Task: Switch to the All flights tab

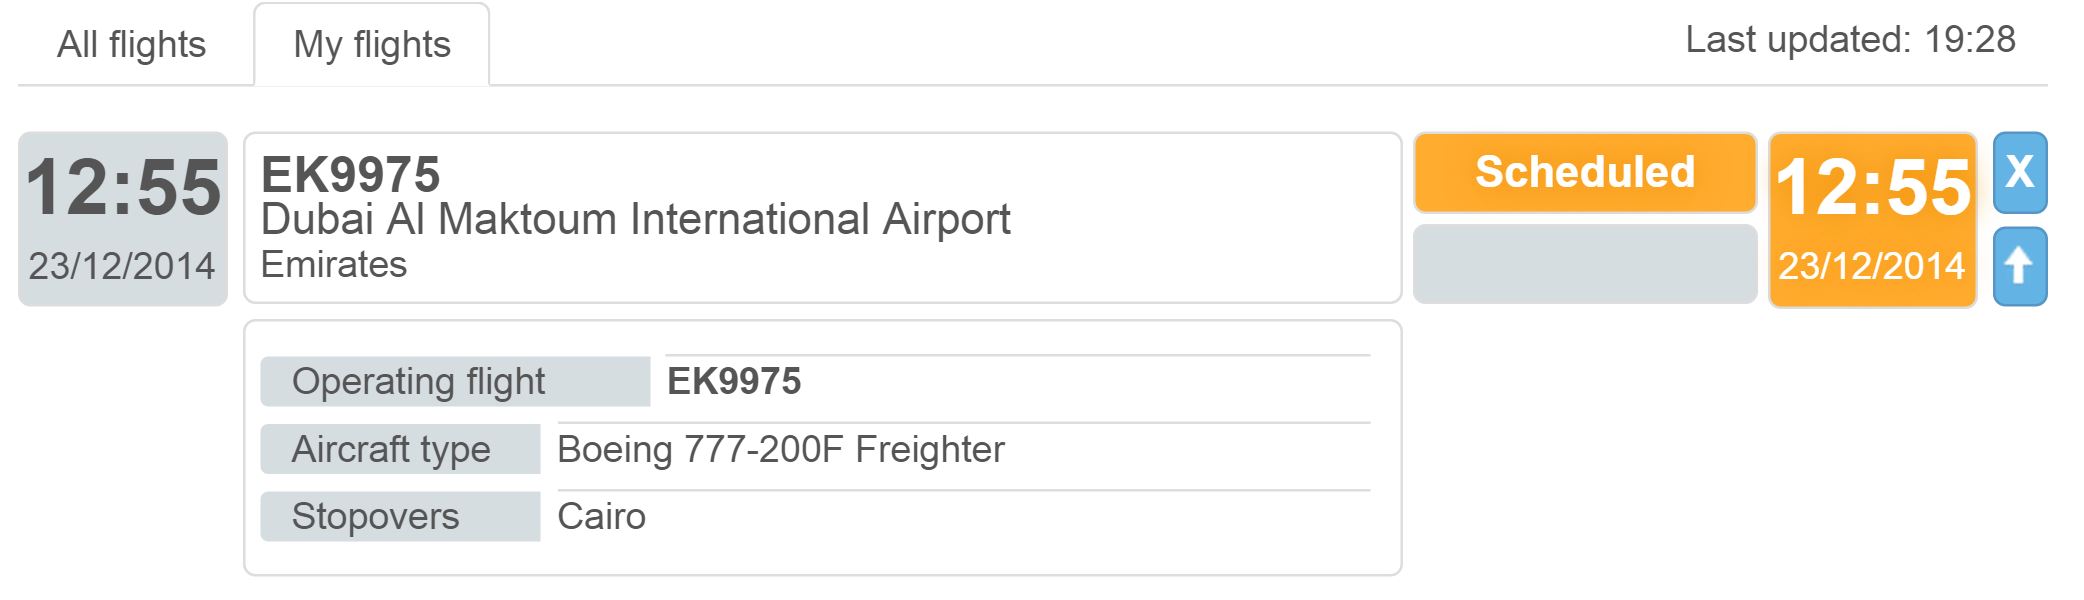Action: (x=131, y=45)
